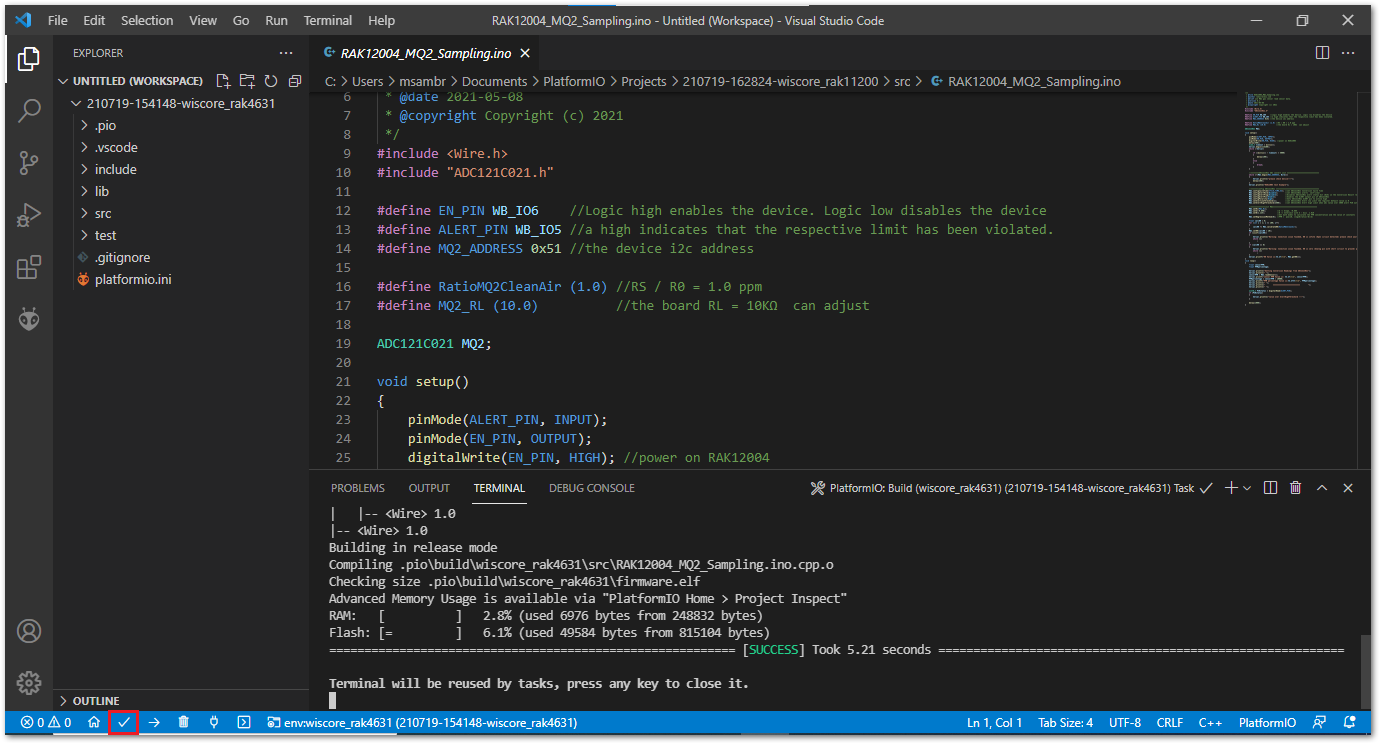Expand the OUTLINE section
Viewport: 1380px width, 744px height.
tap(96, 701)
